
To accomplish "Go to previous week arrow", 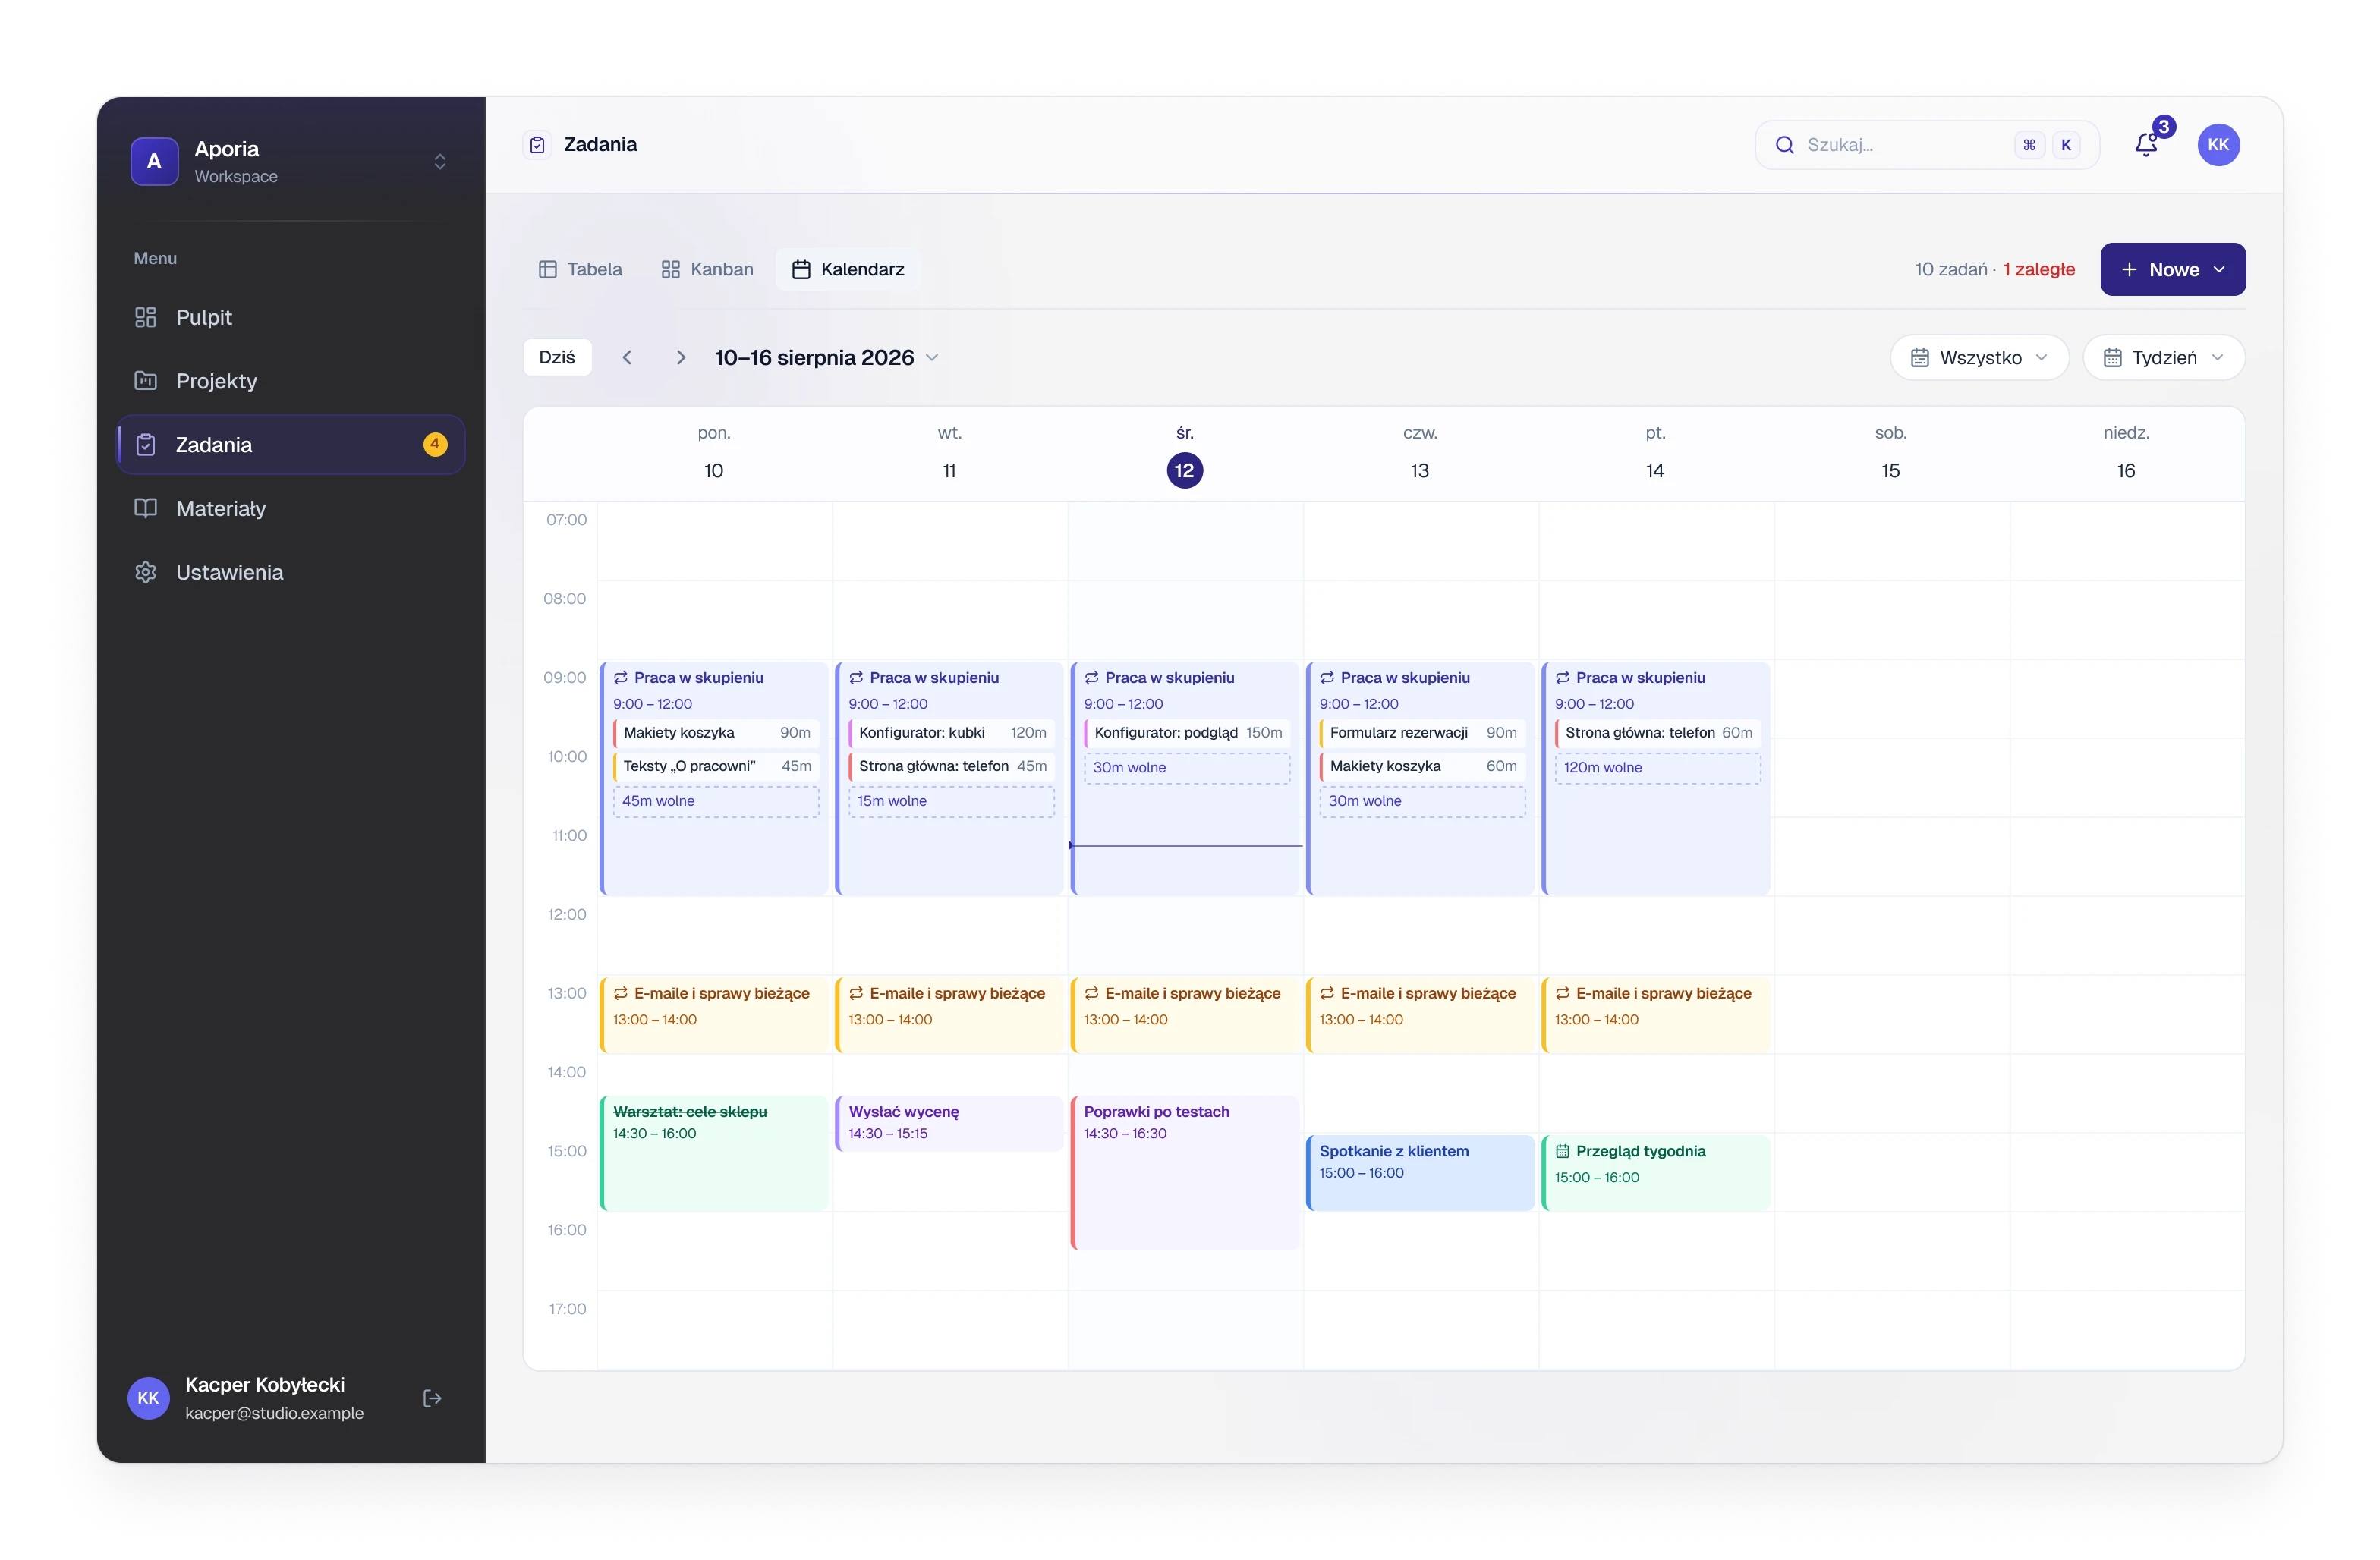I will point(627,357).
